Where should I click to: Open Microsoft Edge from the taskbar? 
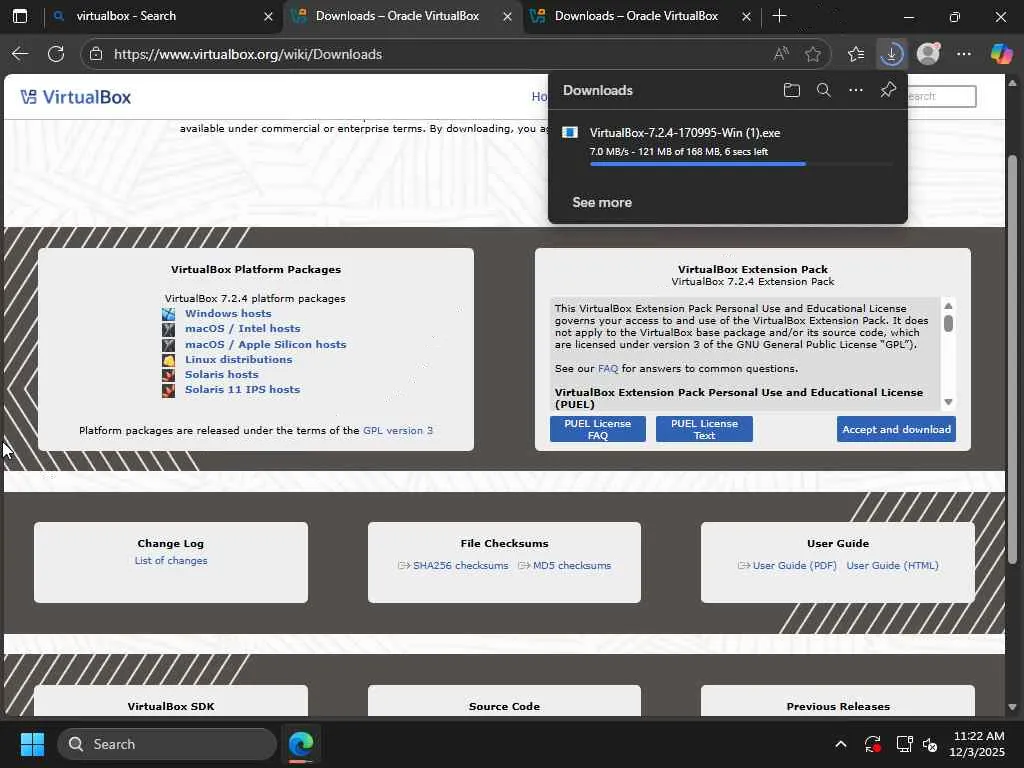click(x=301, y=744)
